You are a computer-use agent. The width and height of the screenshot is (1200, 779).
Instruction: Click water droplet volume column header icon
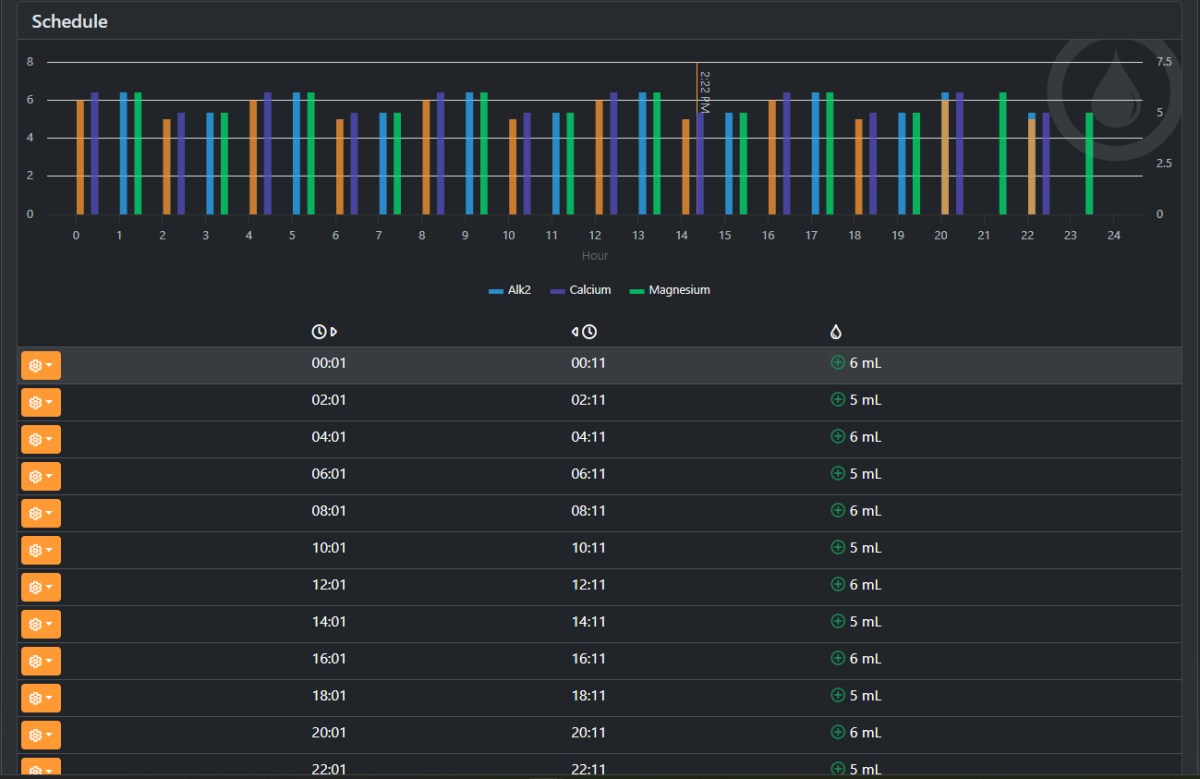836,332
